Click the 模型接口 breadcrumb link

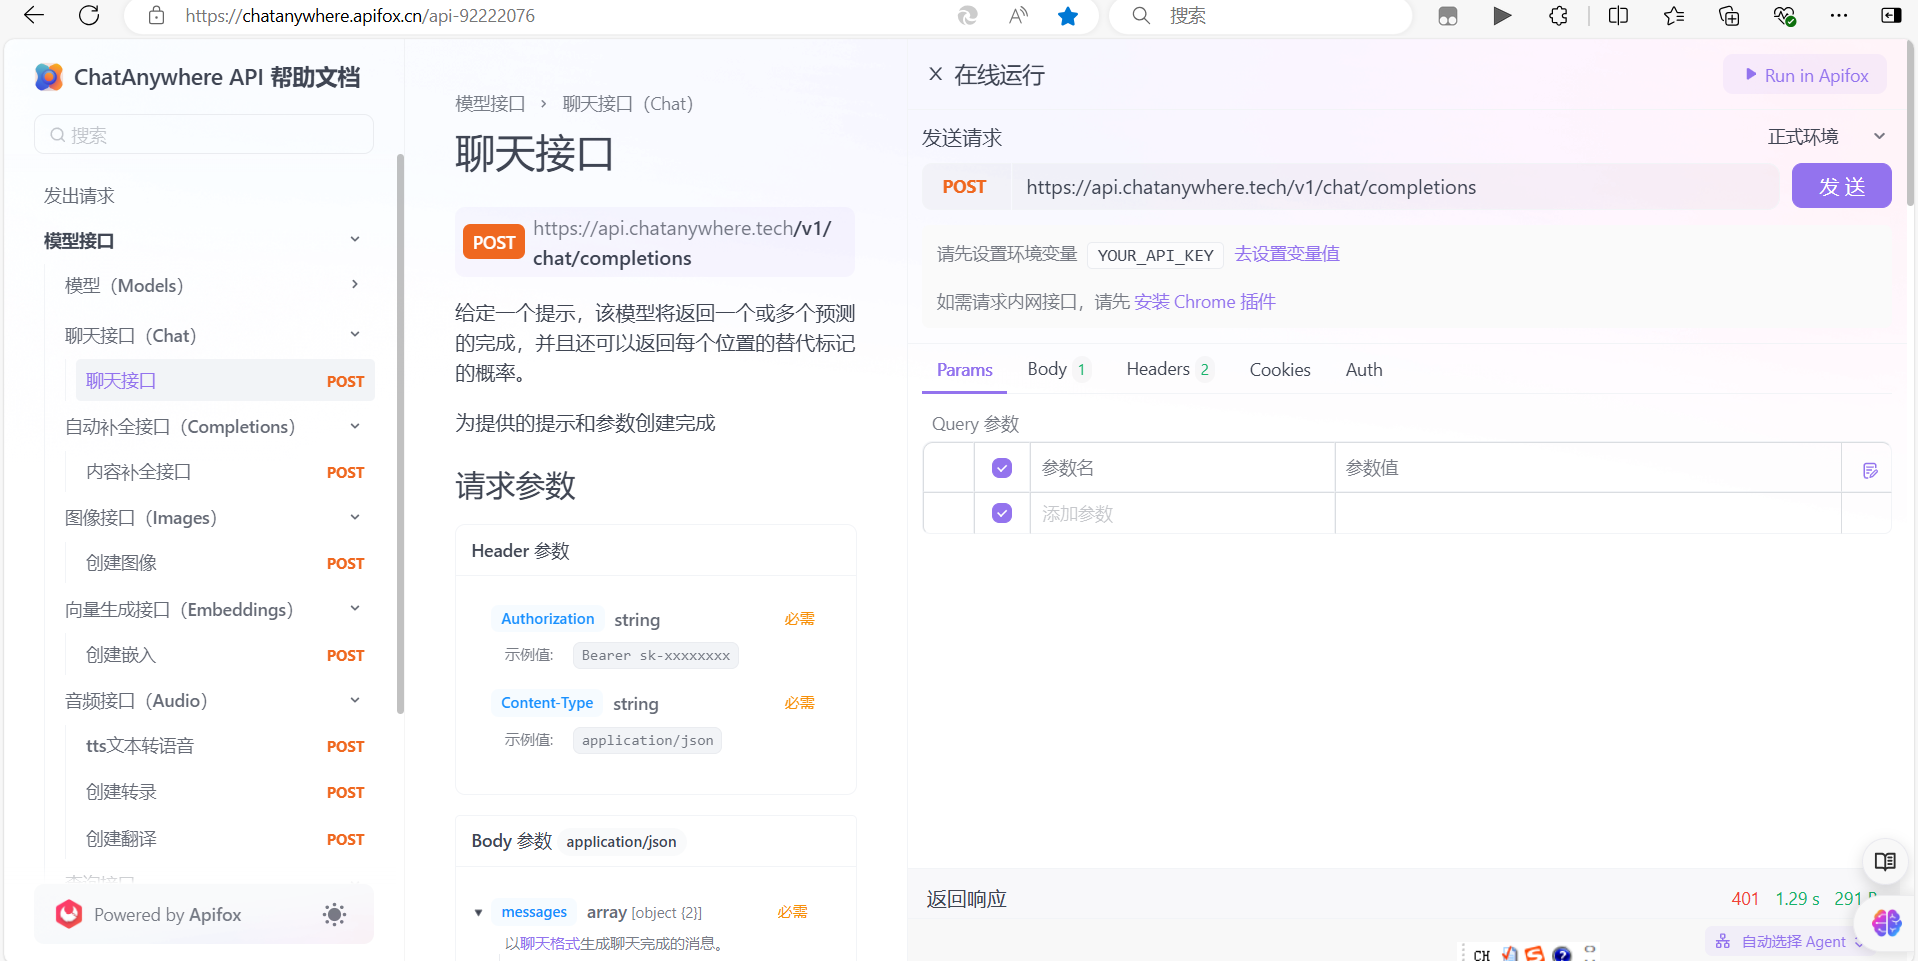point(490,103)
